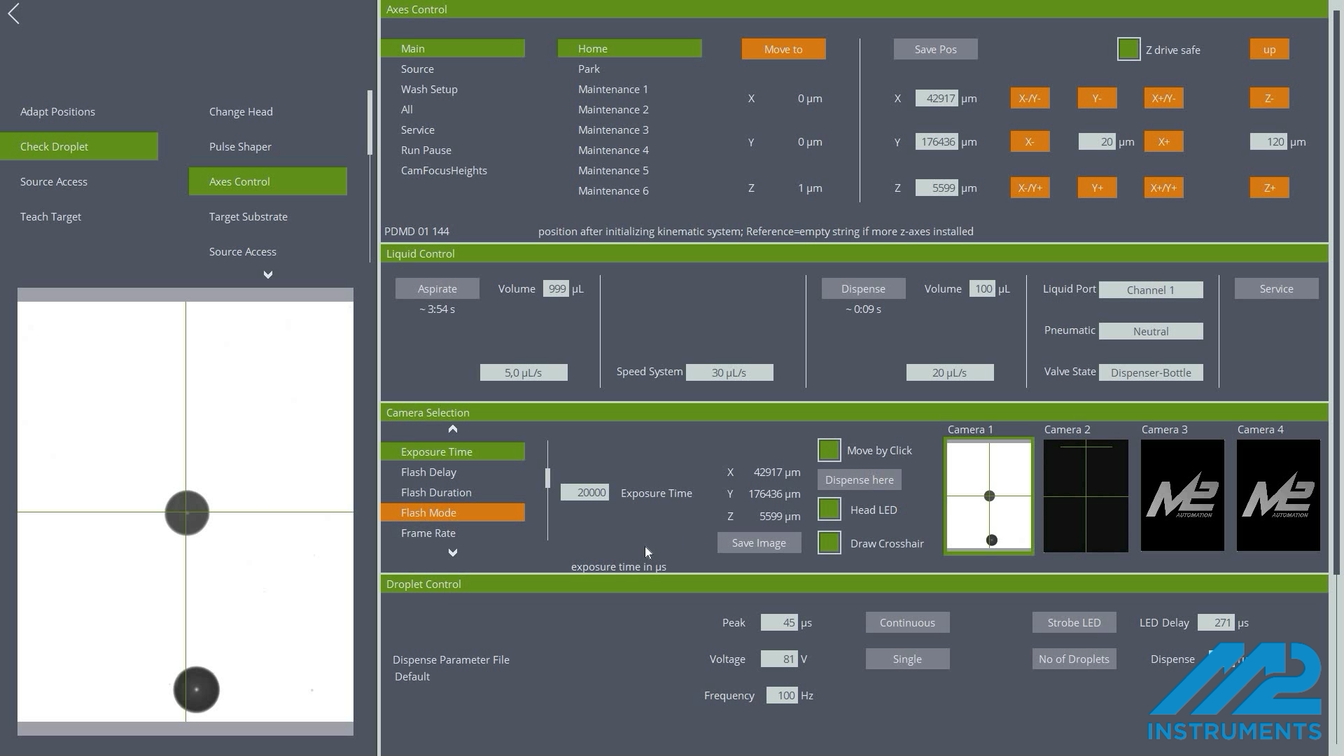The width and height of the screenshot is (1344, 756).
Task: Jog with the X-/Y+ button
Action: pos(1030,187)
